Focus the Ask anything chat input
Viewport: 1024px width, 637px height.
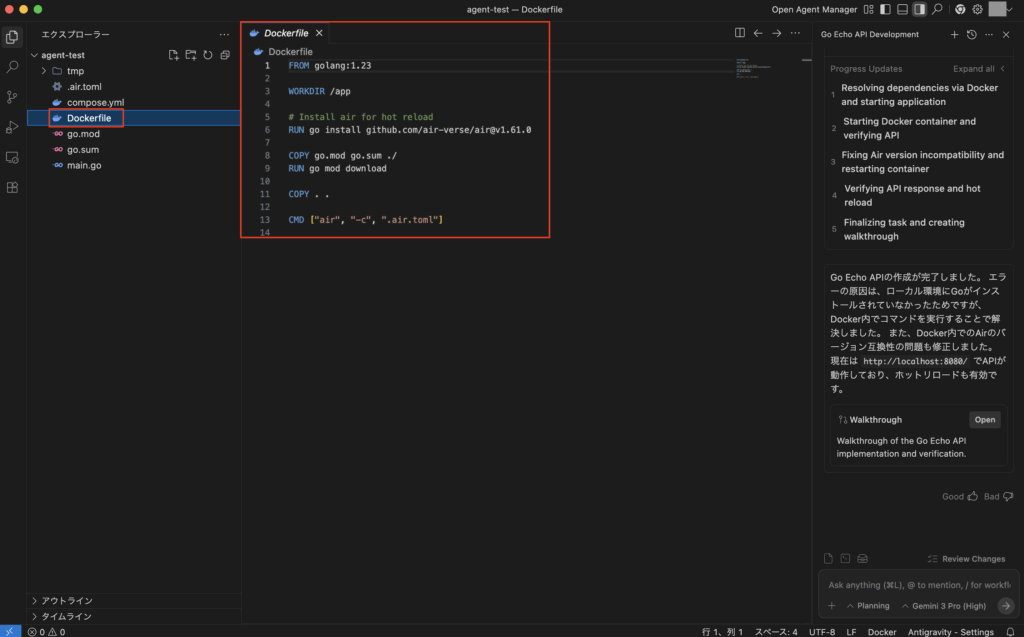pyautogui.click(x=915, y=585)
